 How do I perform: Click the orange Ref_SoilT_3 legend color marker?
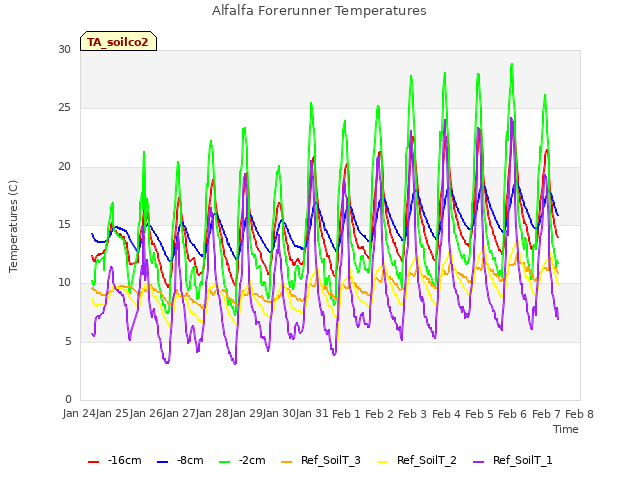(287, 462)
